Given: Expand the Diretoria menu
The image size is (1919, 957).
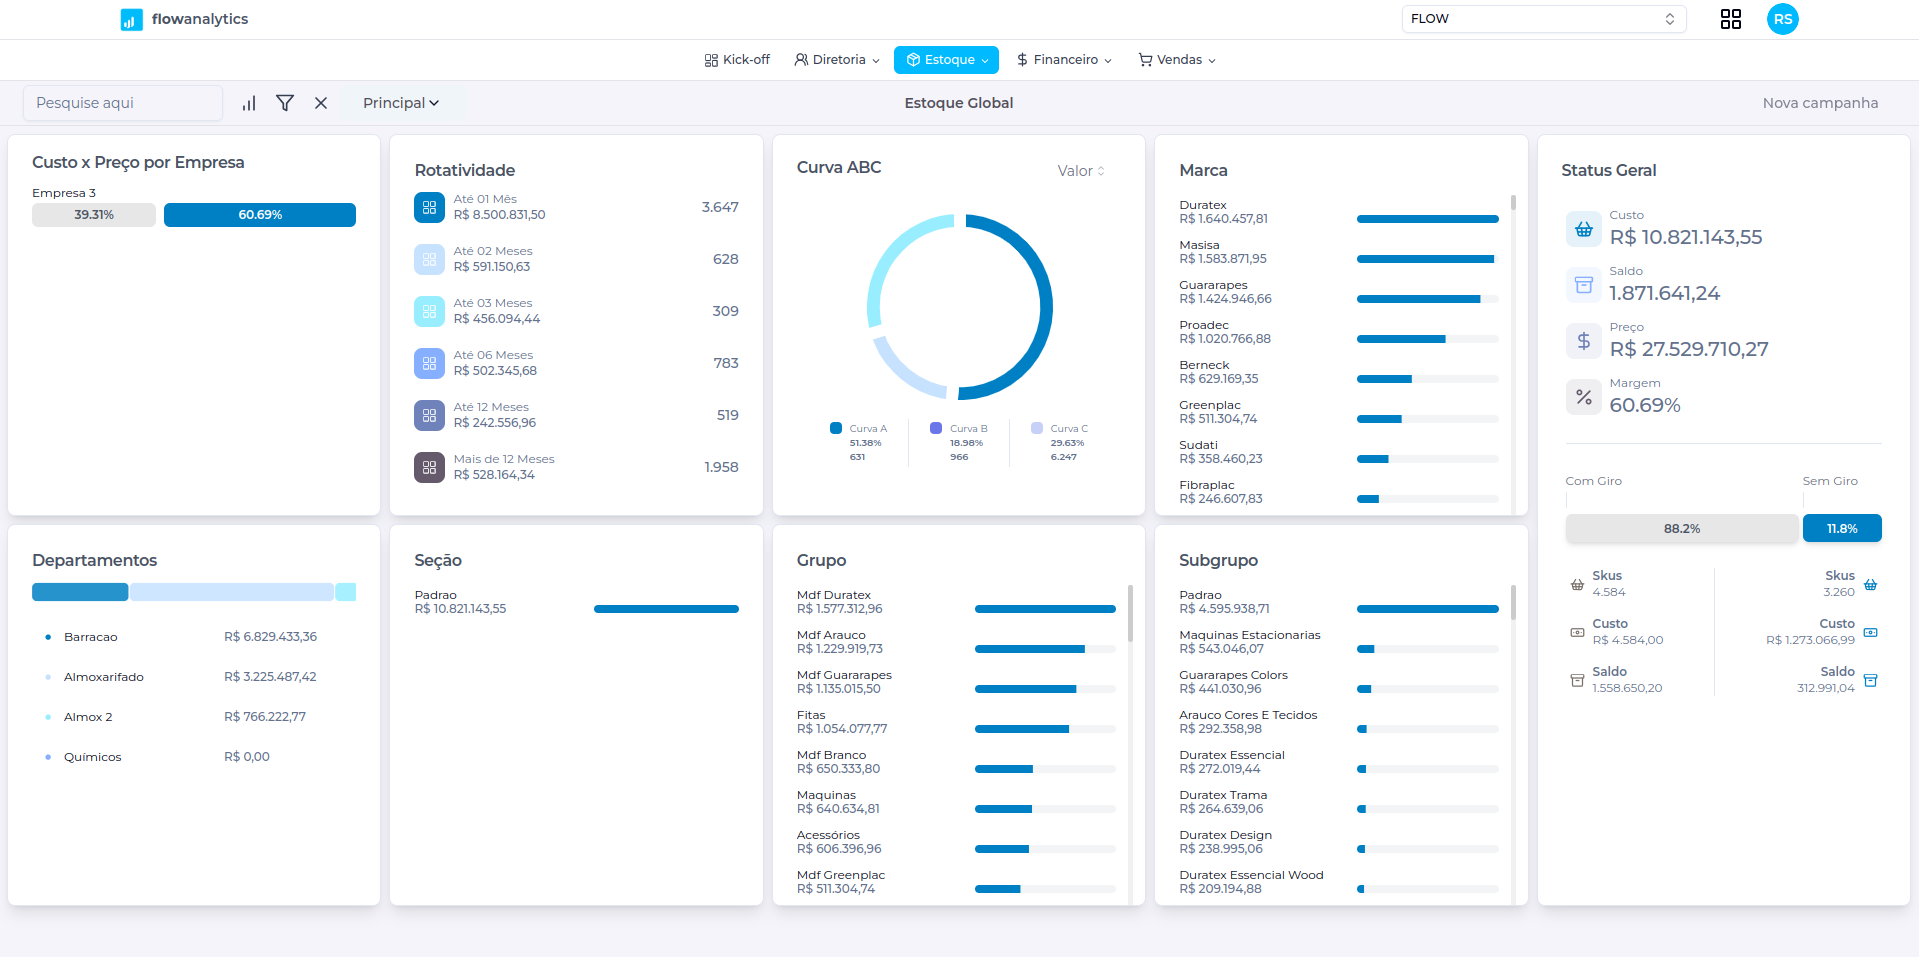Looking at the screenshot, I should [x=837, y=60].
